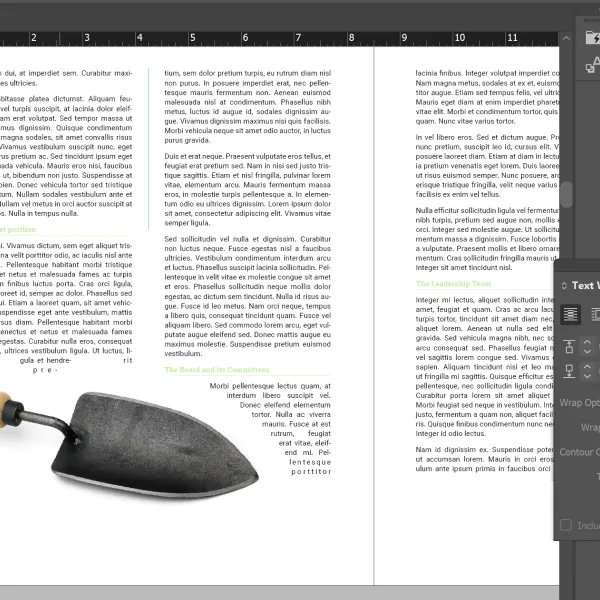Image resolution: width=600 pixels, height=600 pixels.
Task: Decrease the Bottom Offset value
Action: 587,376
